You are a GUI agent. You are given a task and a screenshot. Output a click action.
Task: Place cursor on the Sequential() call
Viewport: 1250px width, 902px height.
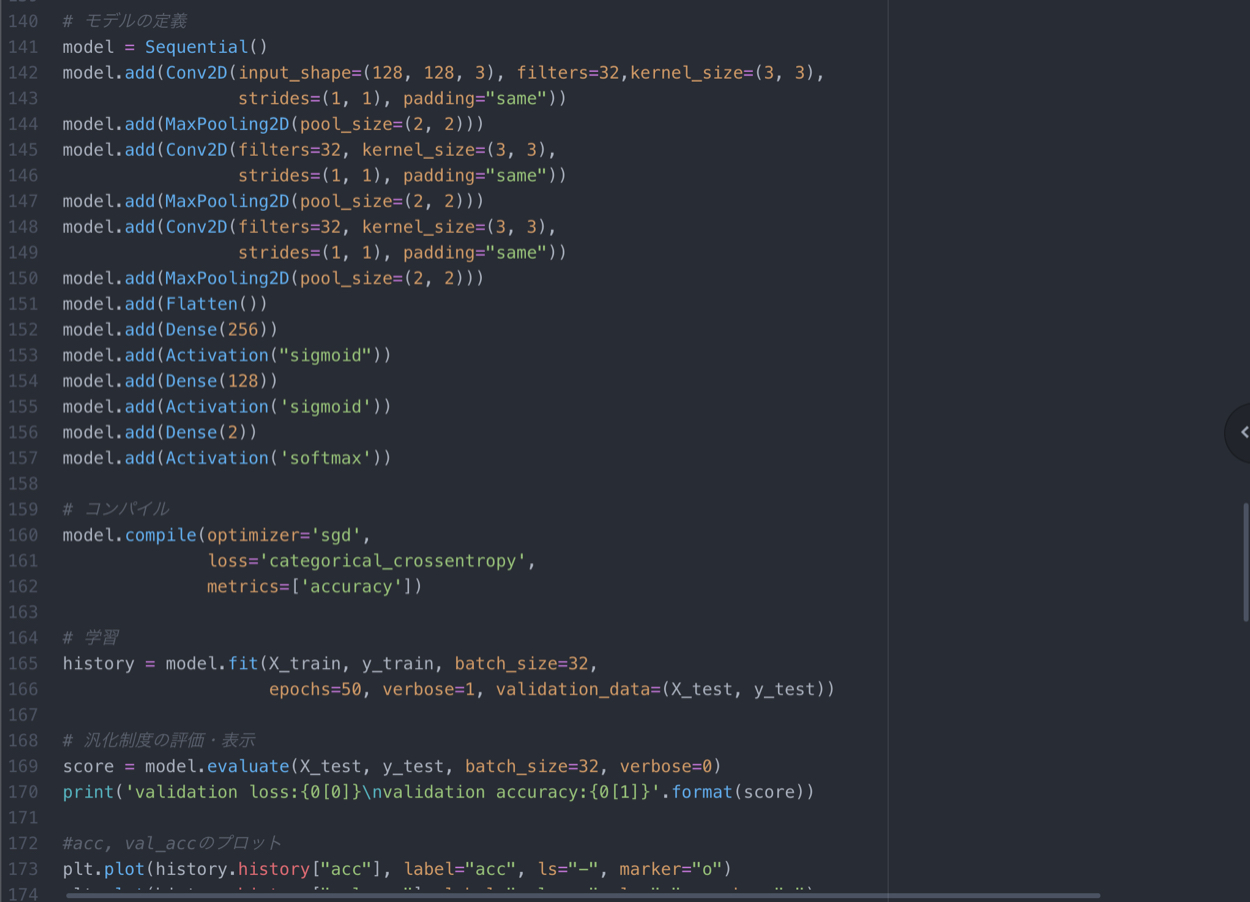pyautogui.click(x=205, y=47)
